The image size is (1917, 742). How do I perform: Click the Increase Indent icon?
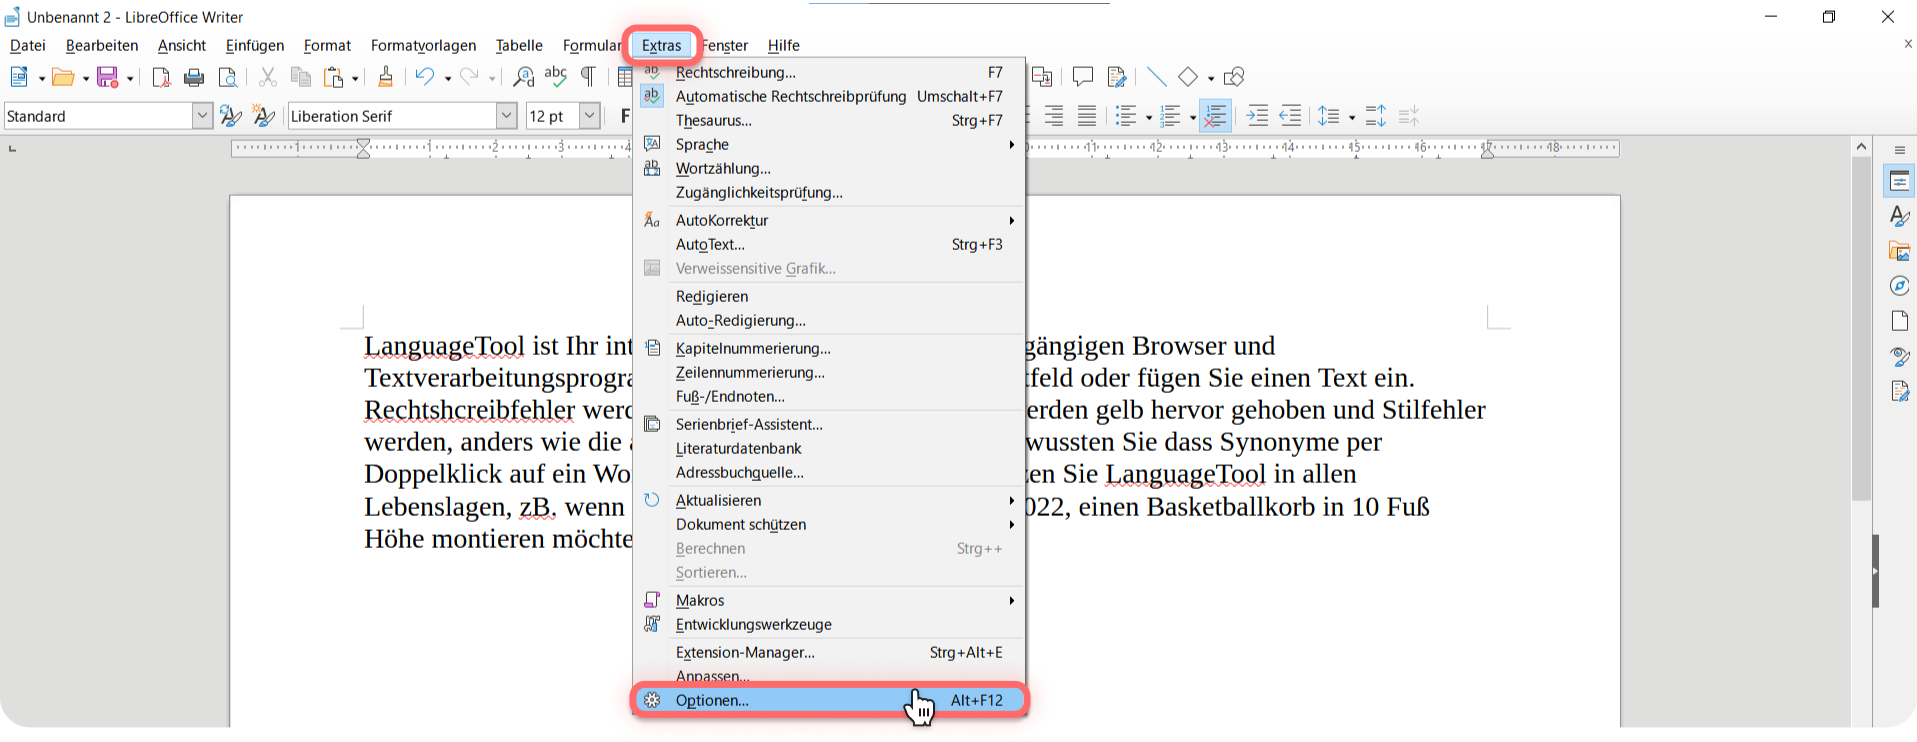point(1257,116)
